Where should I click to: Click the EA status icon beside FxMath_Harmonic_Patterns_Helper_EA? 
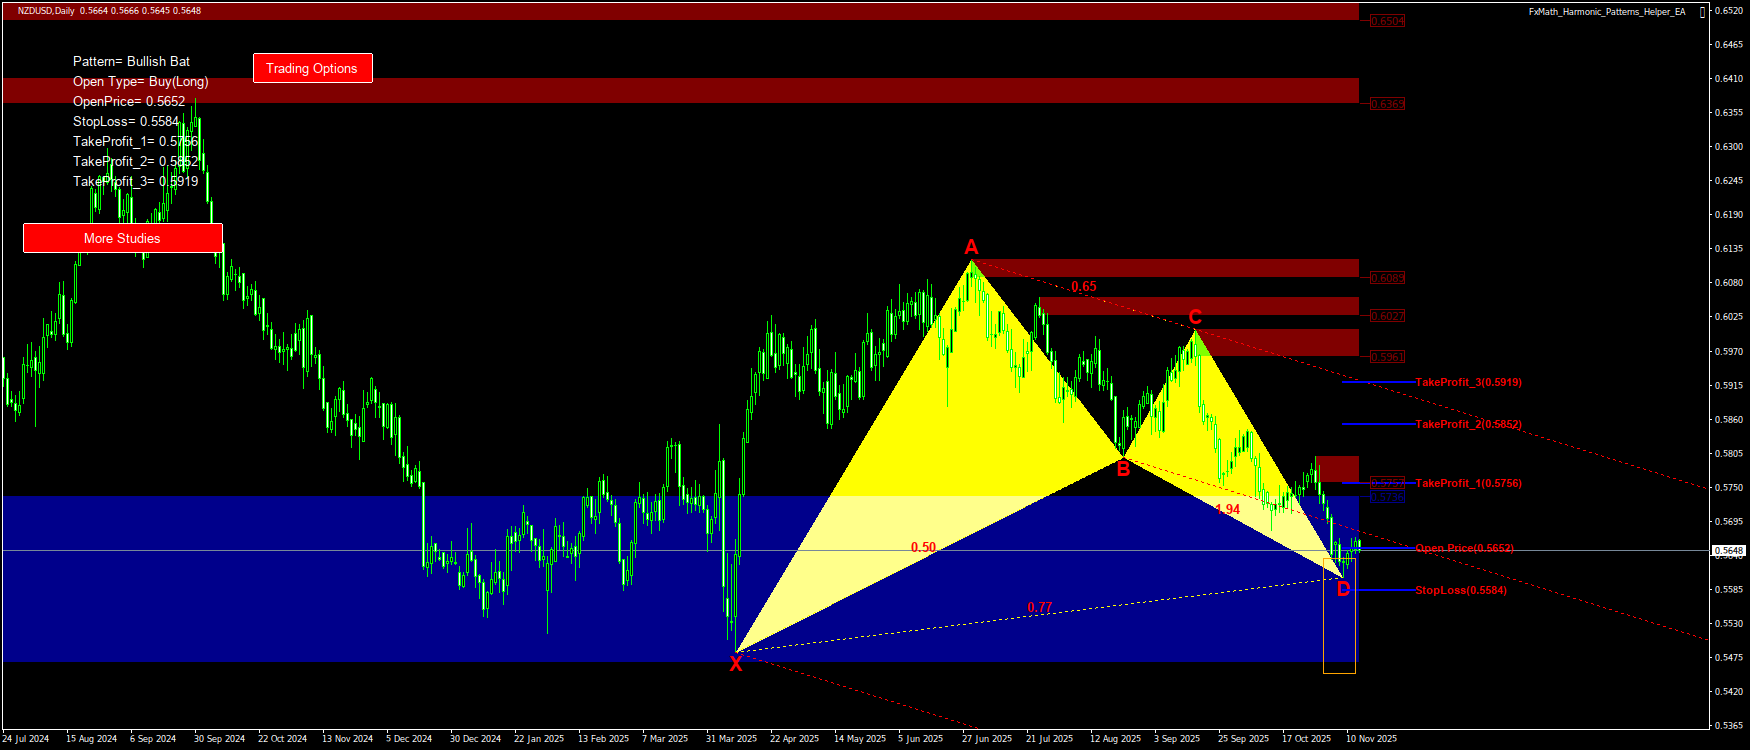click(1703, 12)
